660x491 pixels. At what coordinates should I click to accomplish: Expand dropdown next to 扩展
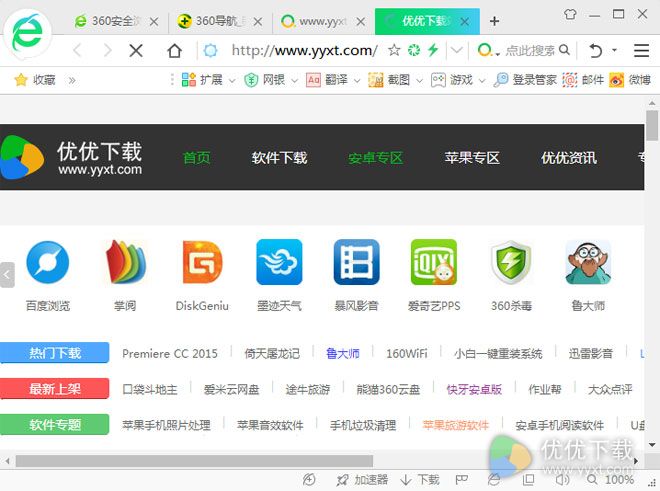(x=232, y=80)
